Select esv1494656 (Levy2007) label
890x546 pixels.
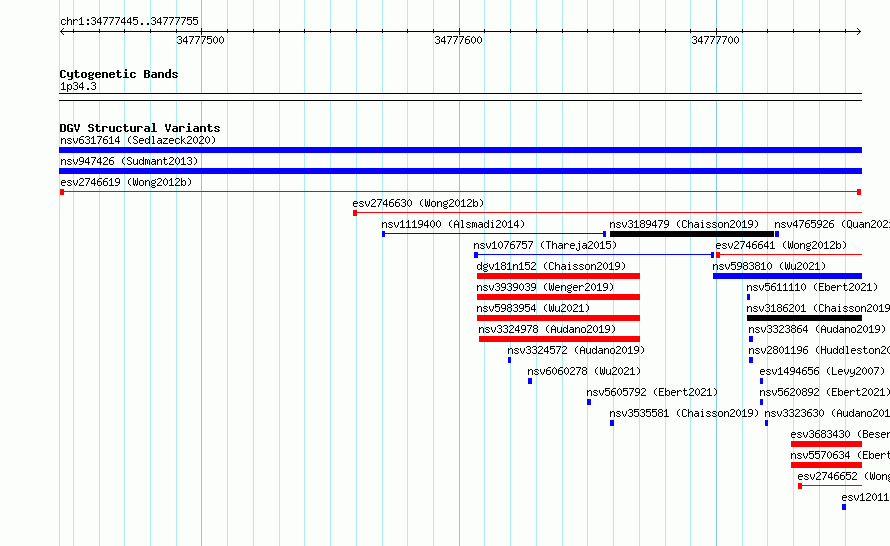coord(822,371)
